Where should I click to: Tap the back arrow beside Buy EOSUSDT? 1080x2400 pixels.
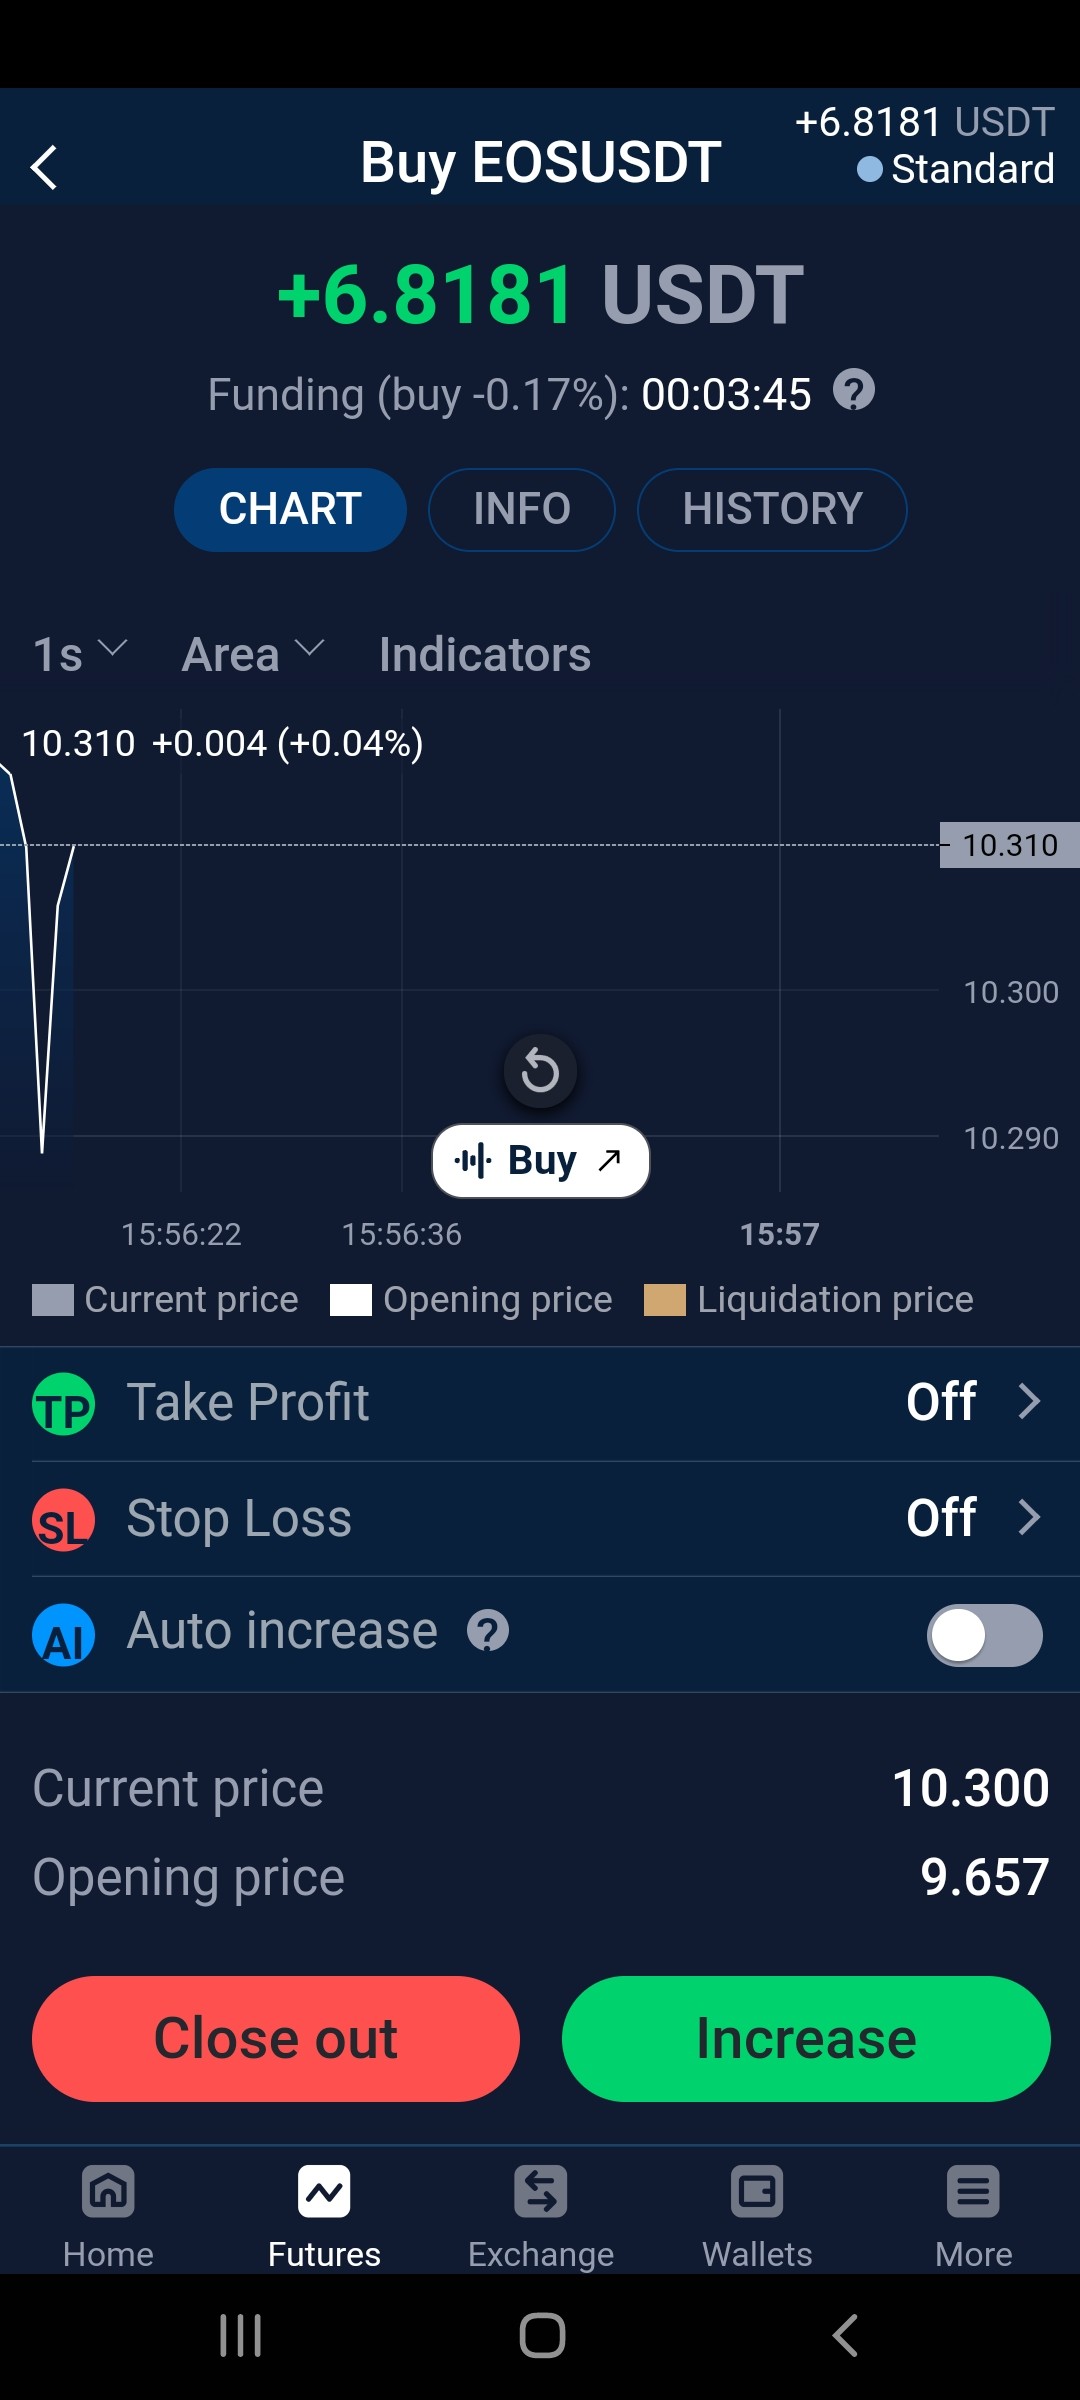pos(44,167)
